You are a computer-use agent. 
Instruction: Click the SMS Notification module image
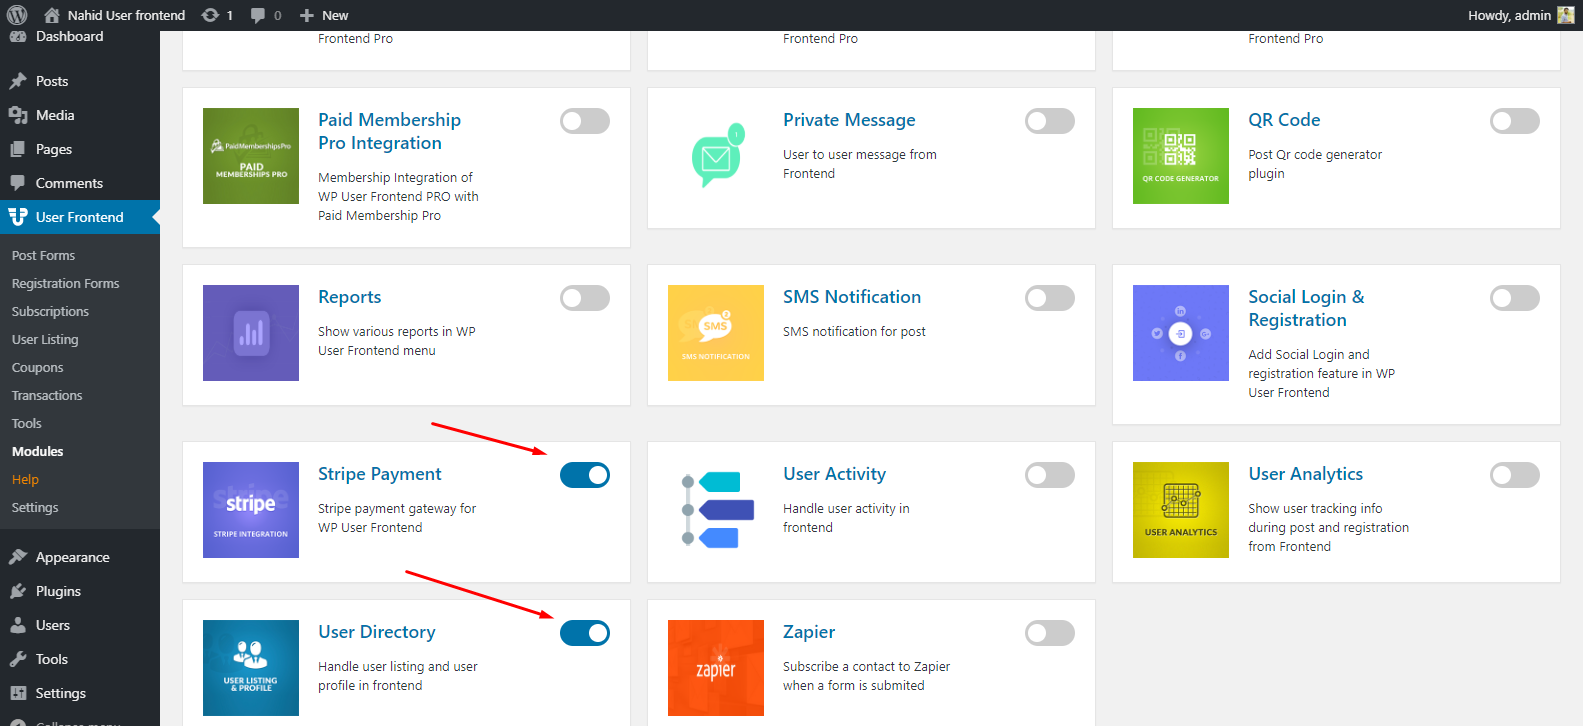tap(716, 333)
